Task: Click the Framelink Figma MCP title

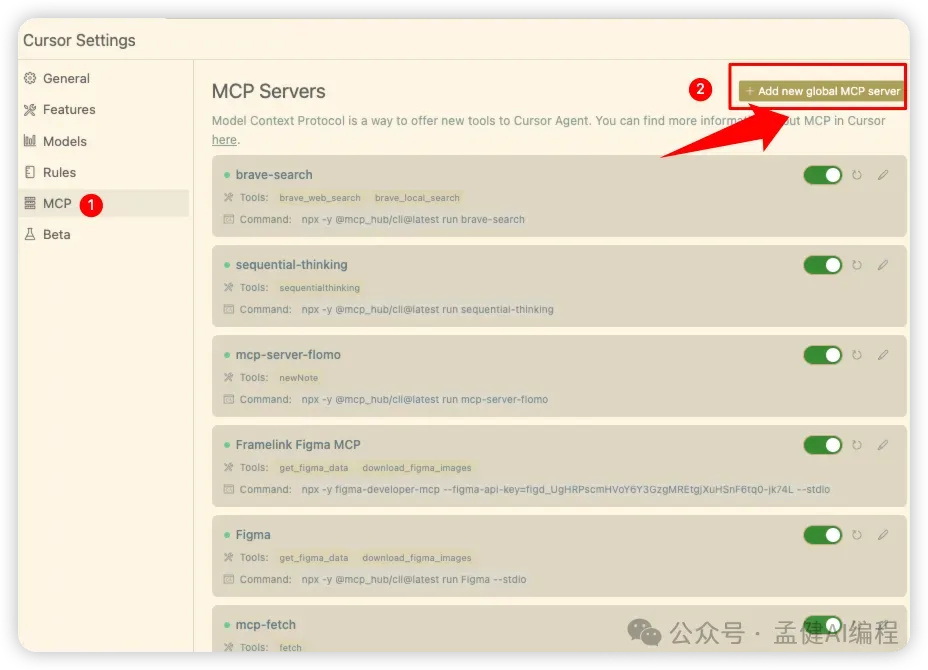Action: tap(298, 445)
